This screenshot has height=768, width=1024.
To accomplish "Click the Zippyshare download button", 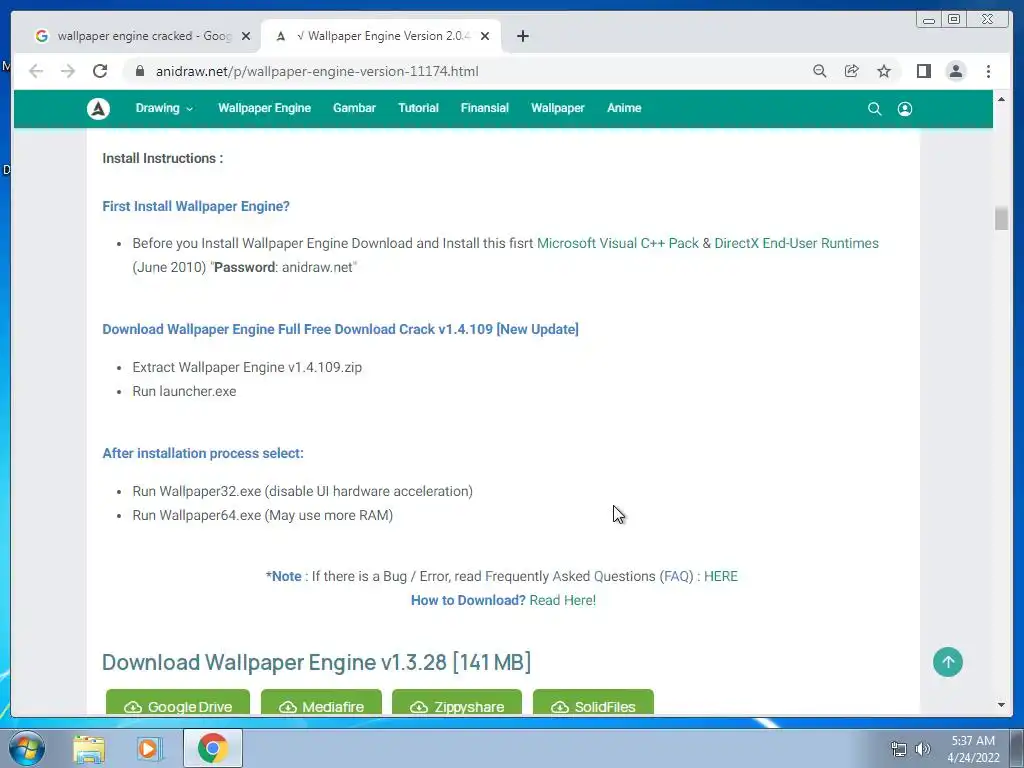I will (456, 703).
